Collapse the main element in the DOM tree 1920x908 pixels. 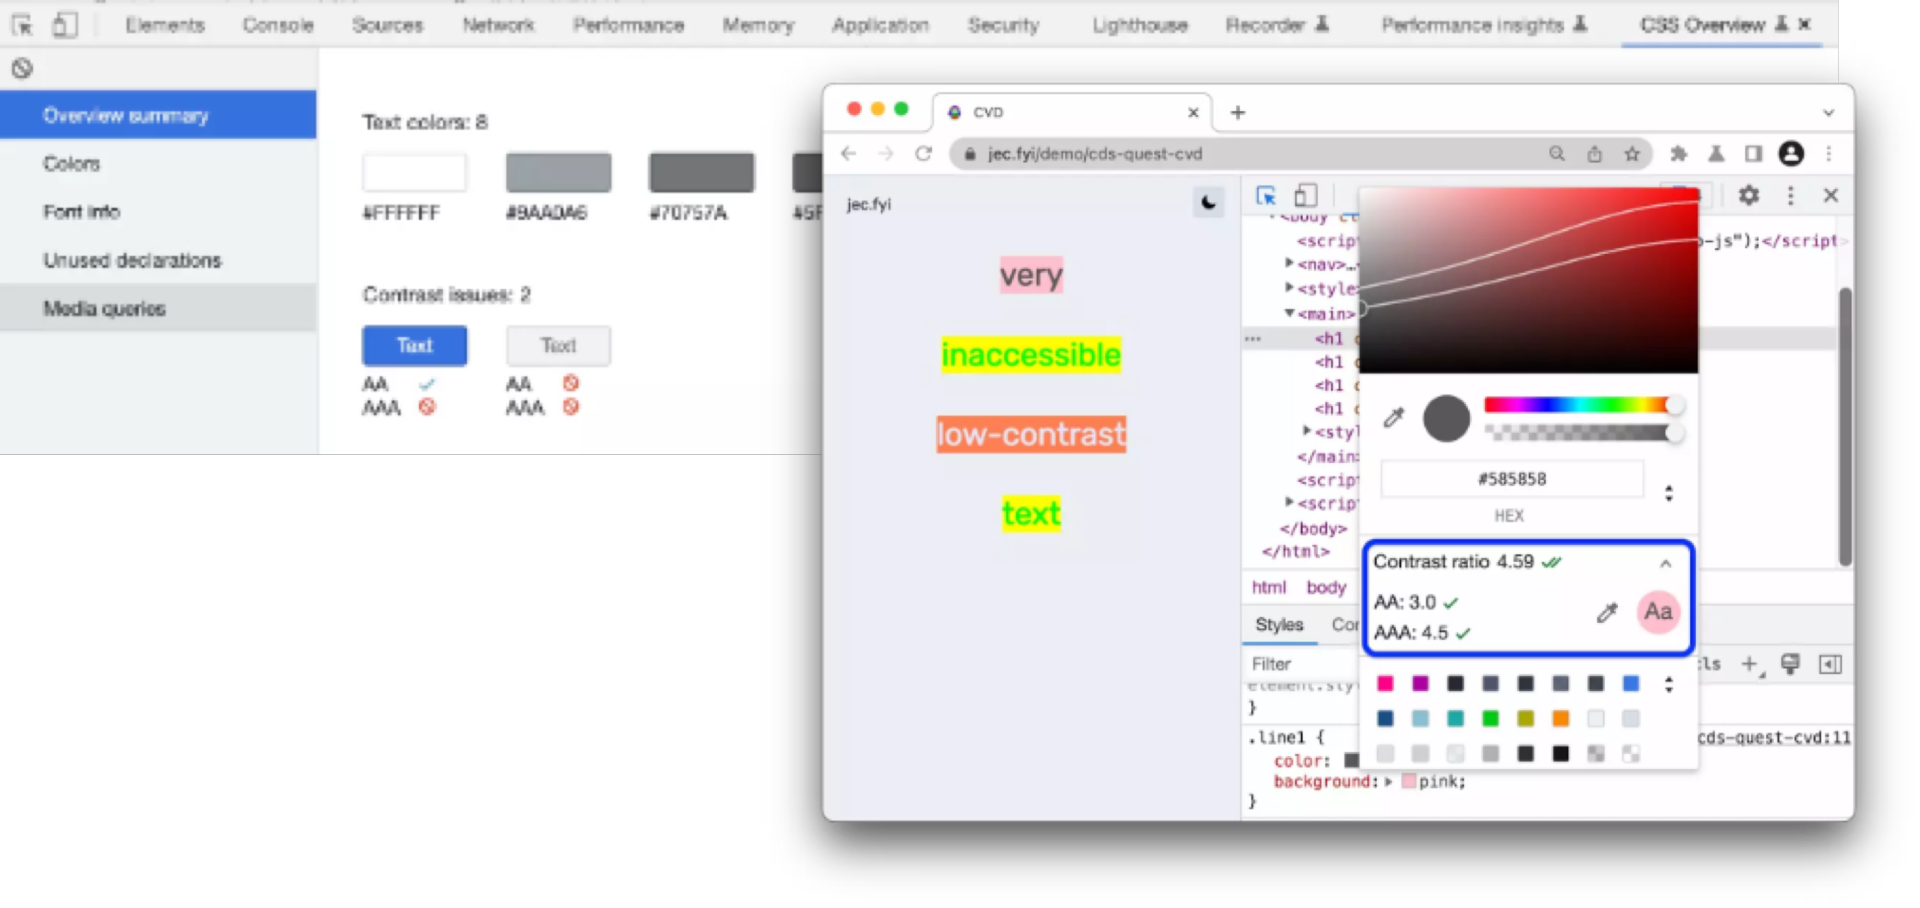click(1289, 314)
